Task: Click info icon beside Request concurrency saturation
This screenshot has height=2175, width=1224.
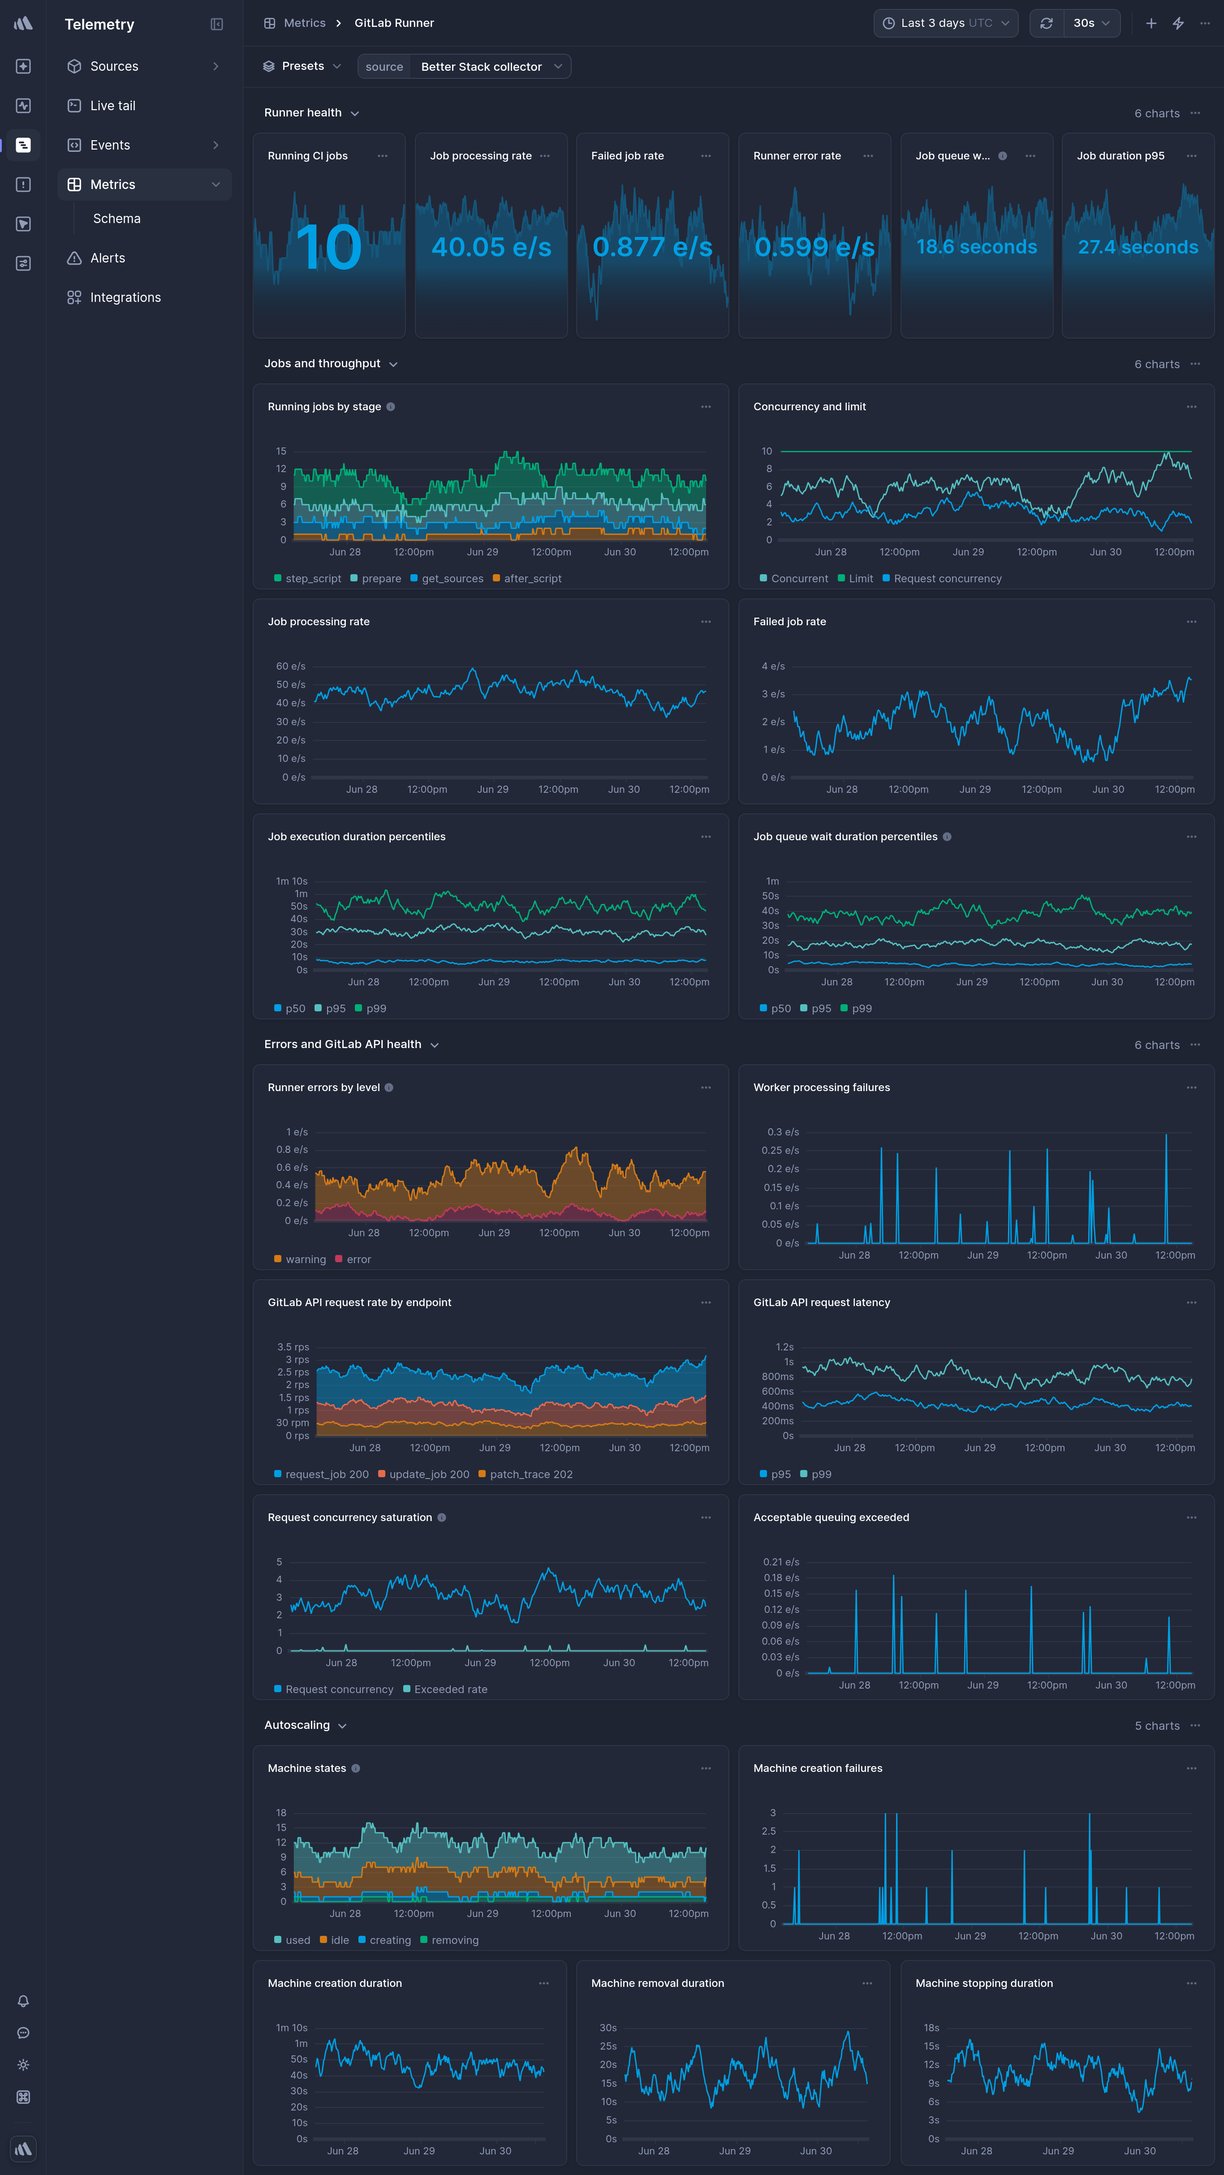Action: [442, 1518]
